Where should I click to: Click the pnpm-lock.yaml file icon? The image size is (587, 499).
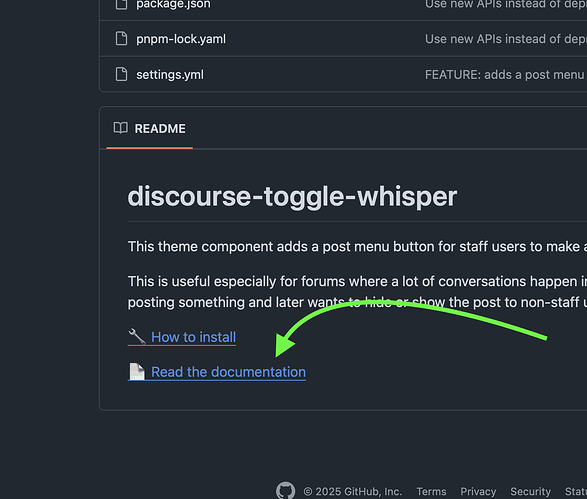click(x=121, y=39)
